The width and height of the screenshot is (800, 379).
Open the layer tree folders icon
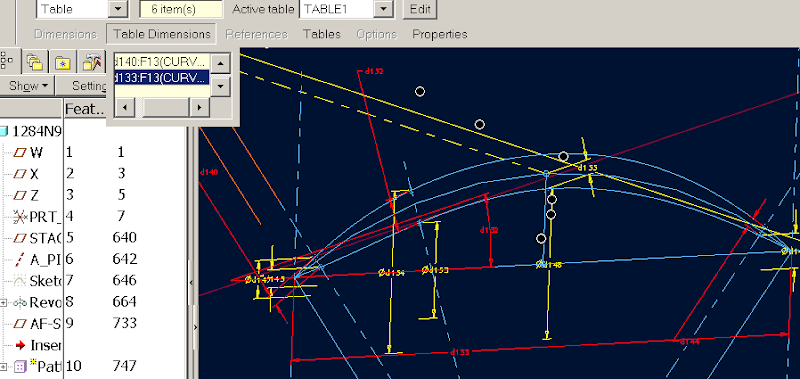pyautogui.click(x=35, y=62)
